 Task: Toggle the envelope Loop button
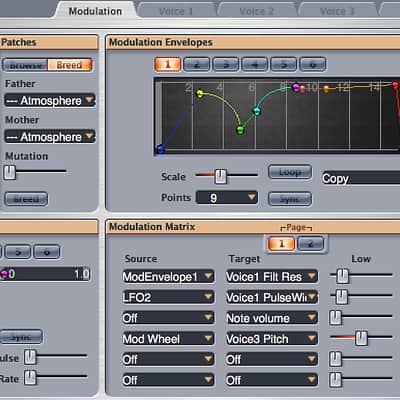point(290,172)
